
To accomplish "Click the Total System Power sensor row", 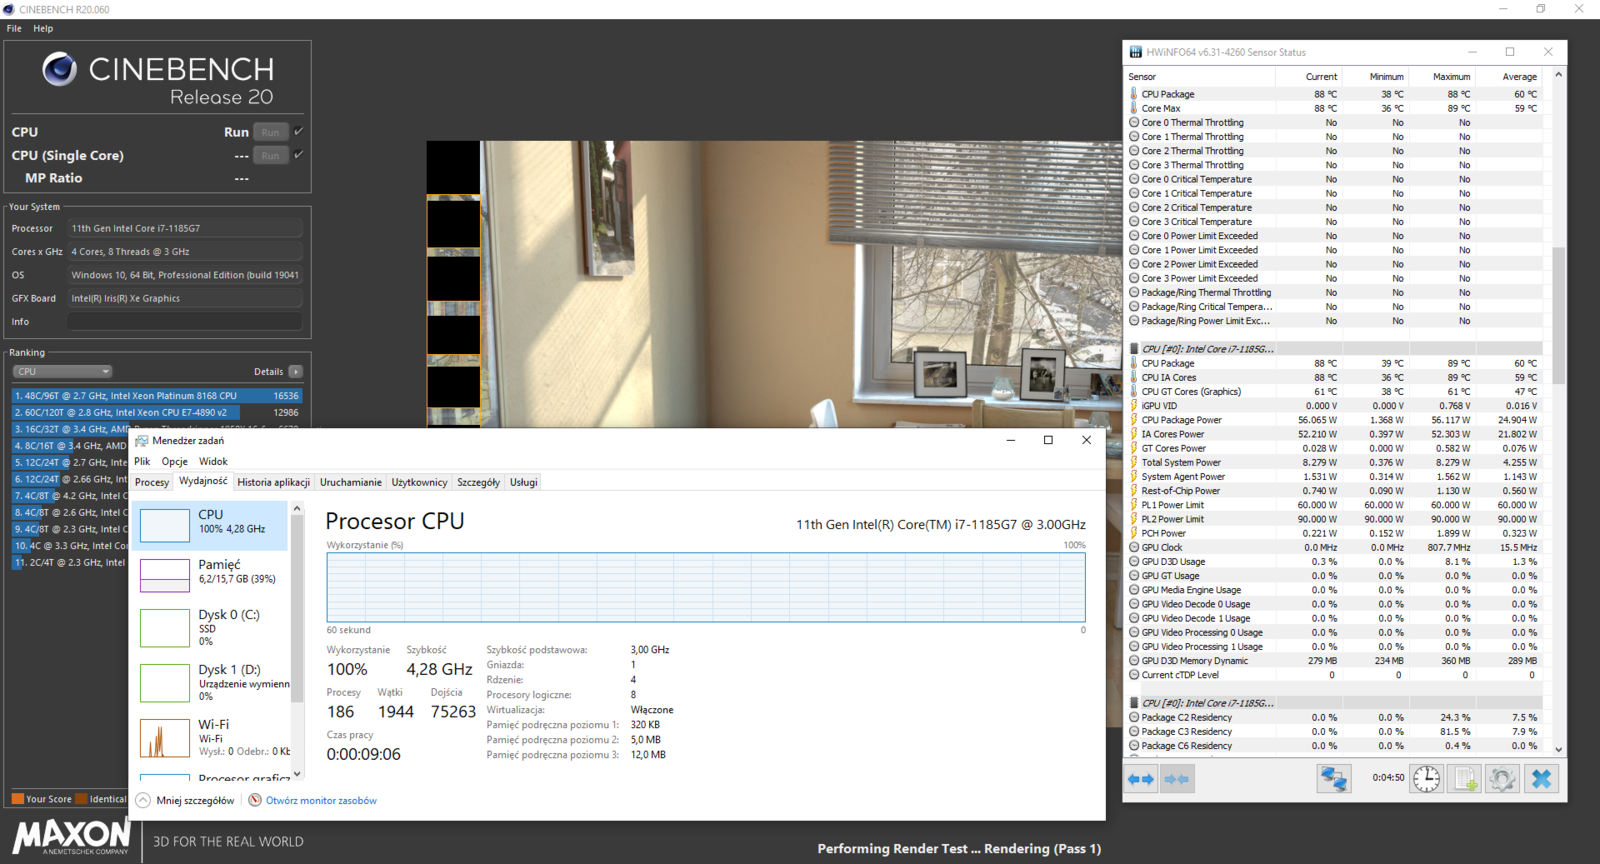I will [x=1334, y=462].
